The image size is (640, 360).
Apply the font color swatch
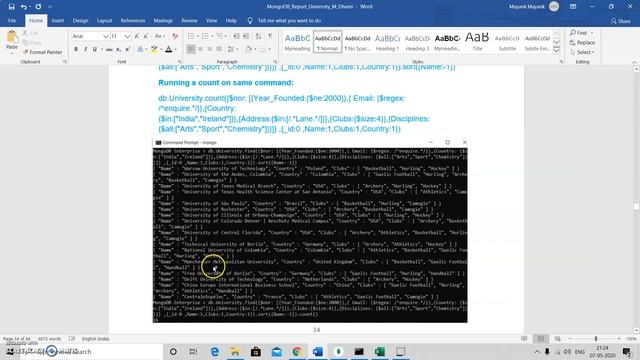coord(168,49)
